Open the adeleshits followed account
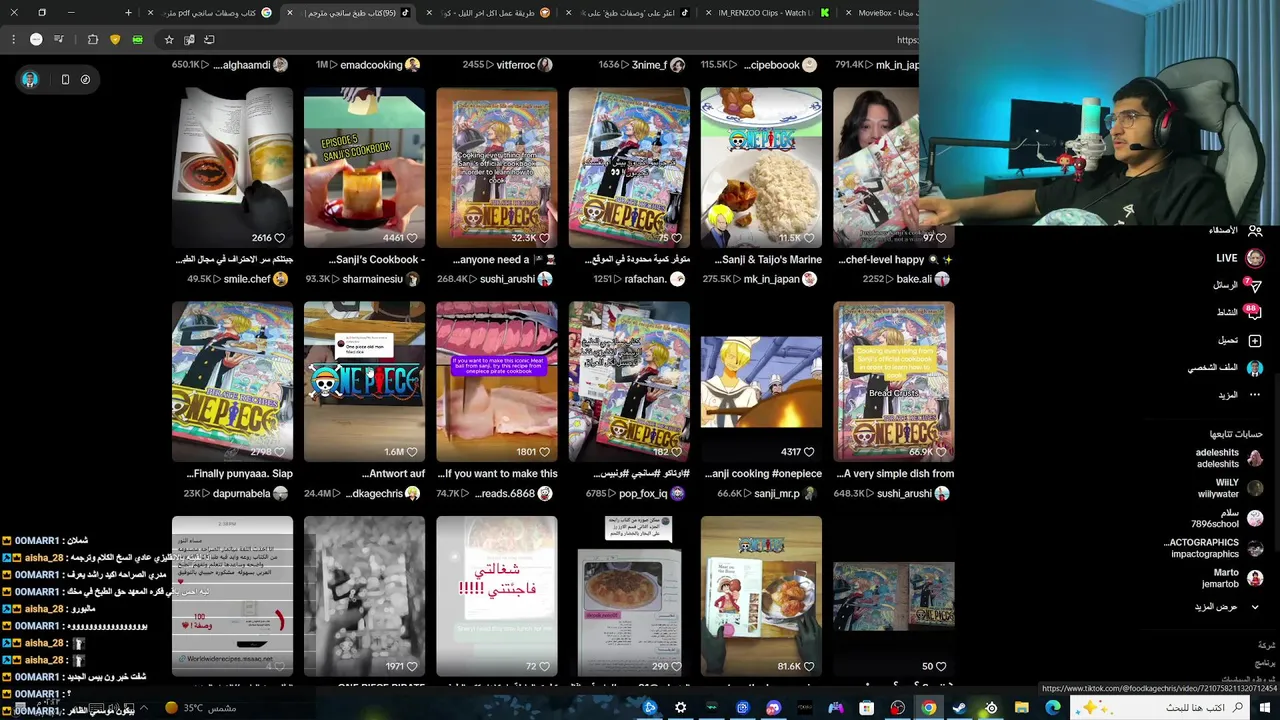Viewport: 1280px width, 720px height. pyautogui.click(x=1229, y=458)
